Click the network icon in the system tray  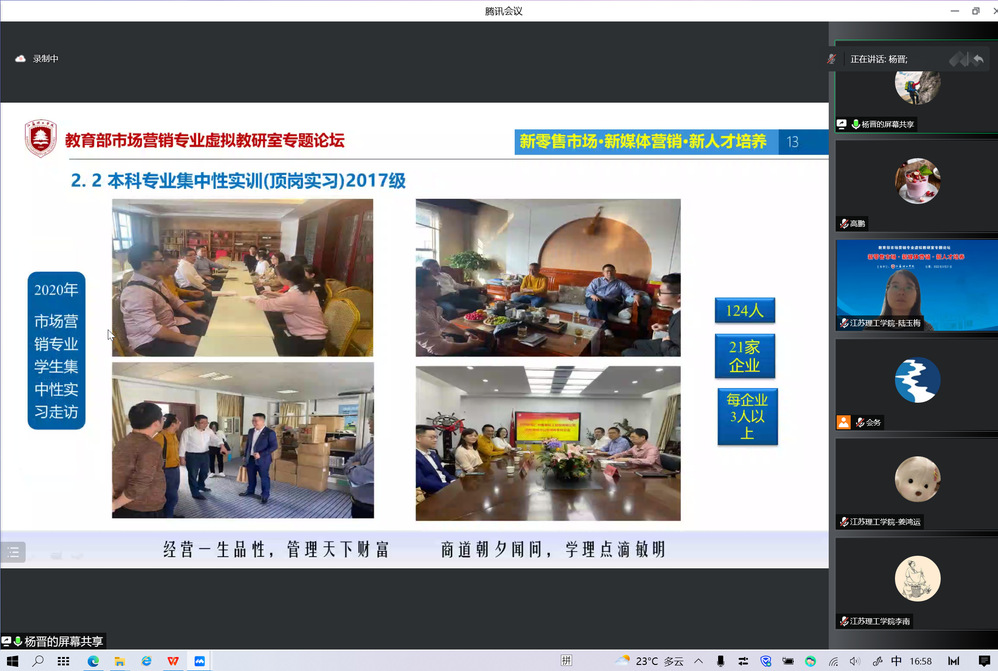[833, 661]
